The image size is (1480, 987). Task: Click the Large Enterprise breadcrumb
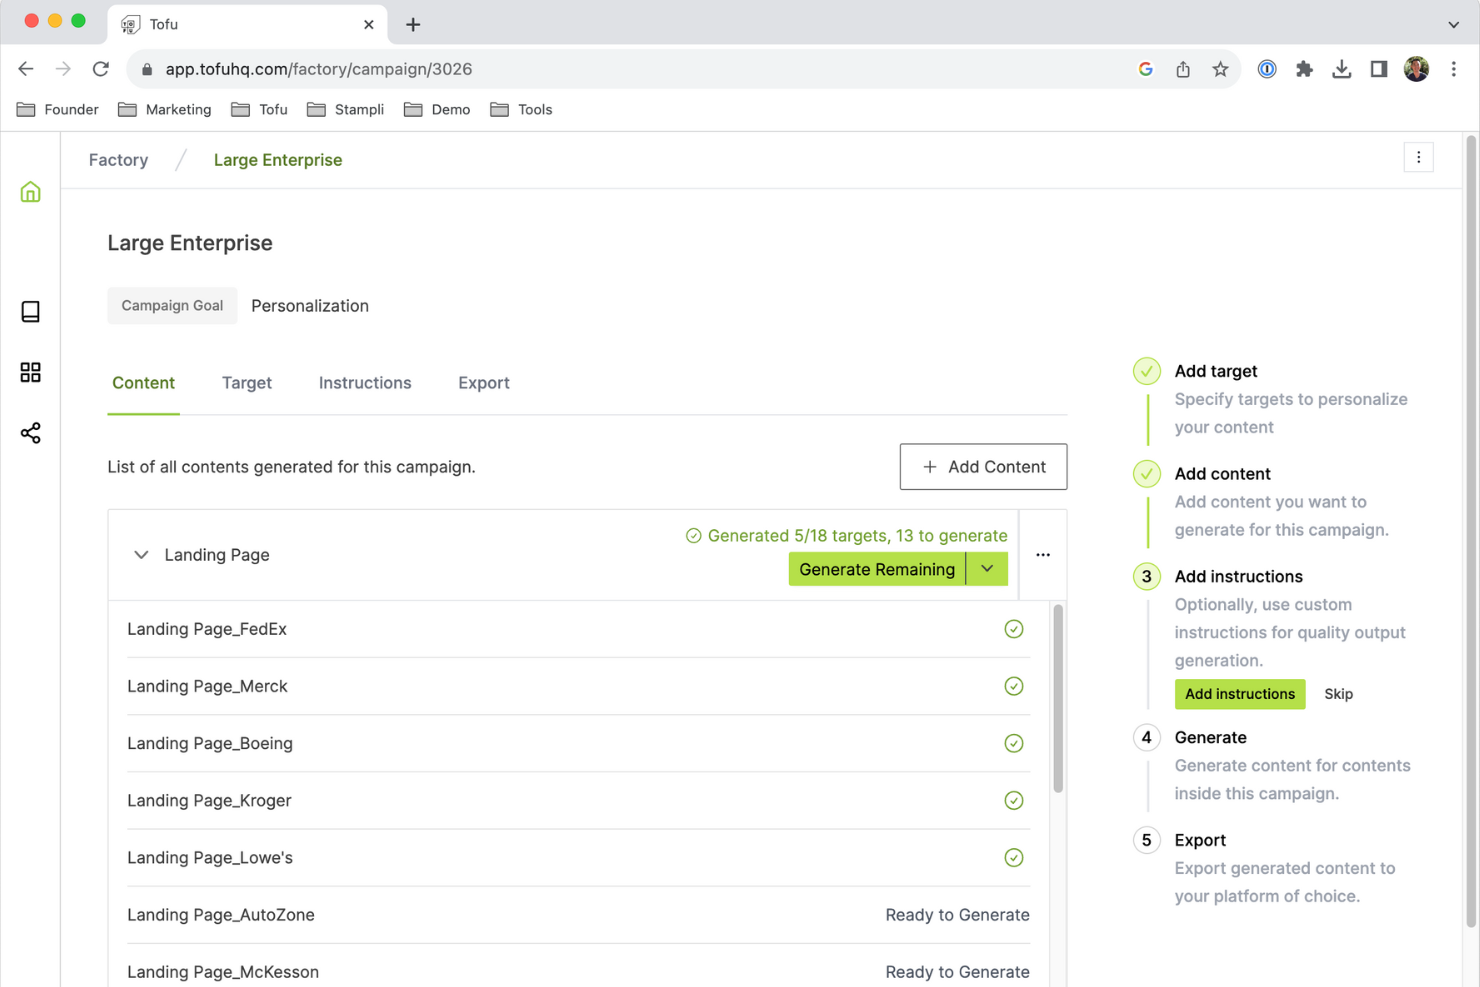278,160
